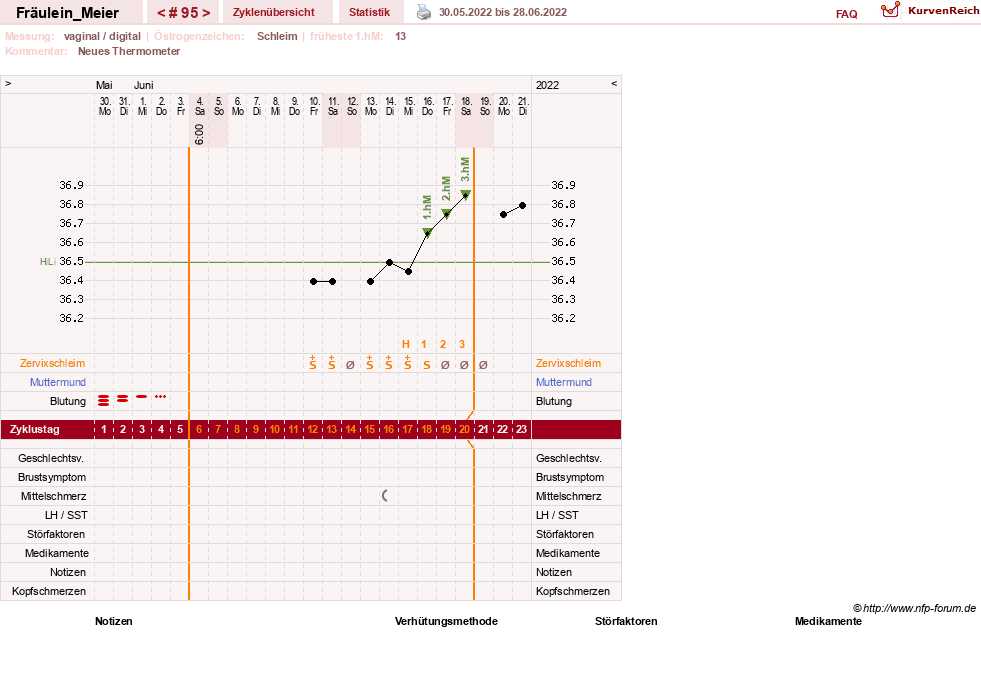Click the Zyklustag row header
This screenshot has width=981, height=700.
pos(35,430)
